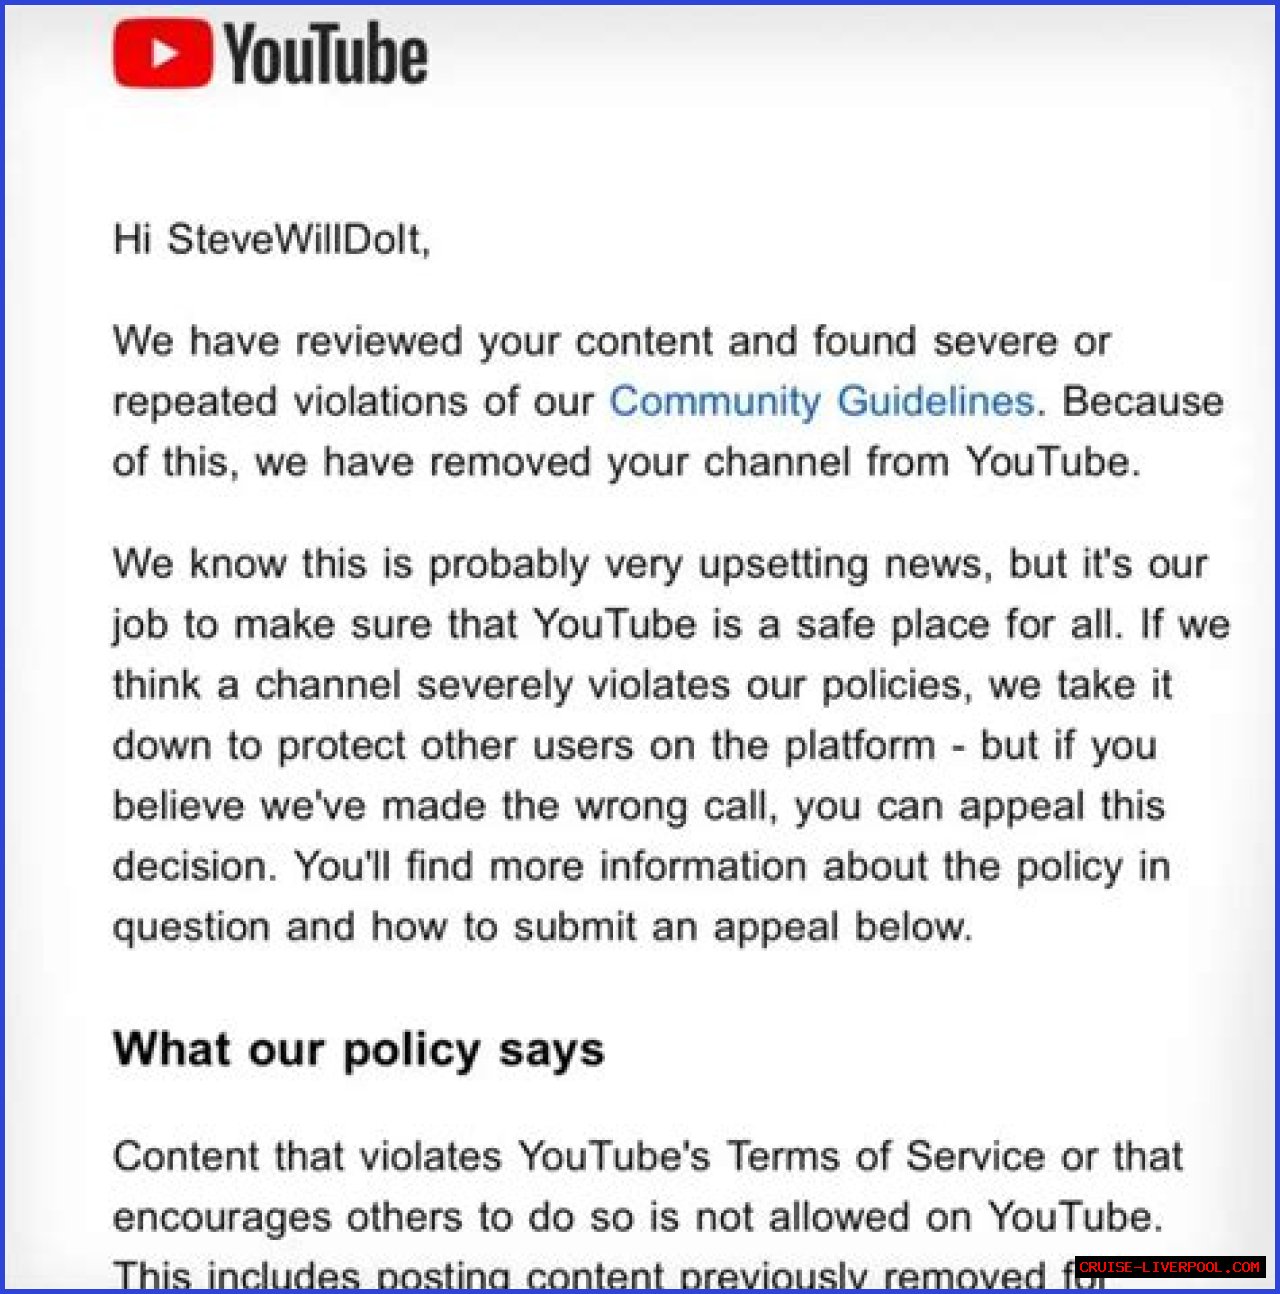Open the Community Guidelines link
The width and height of the screenshot is (1280, 1294).
click(822, 401)
